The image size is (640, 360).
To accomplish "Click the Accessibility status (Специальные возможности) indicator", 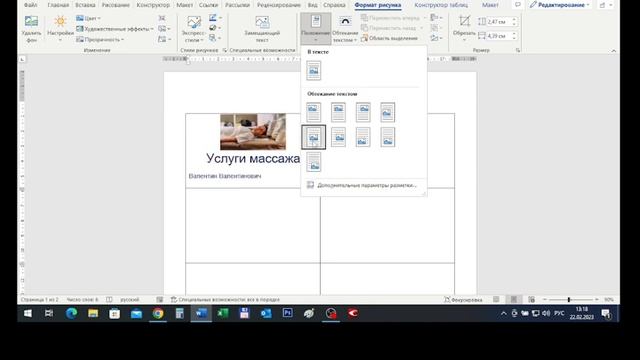I will point(225,300).
